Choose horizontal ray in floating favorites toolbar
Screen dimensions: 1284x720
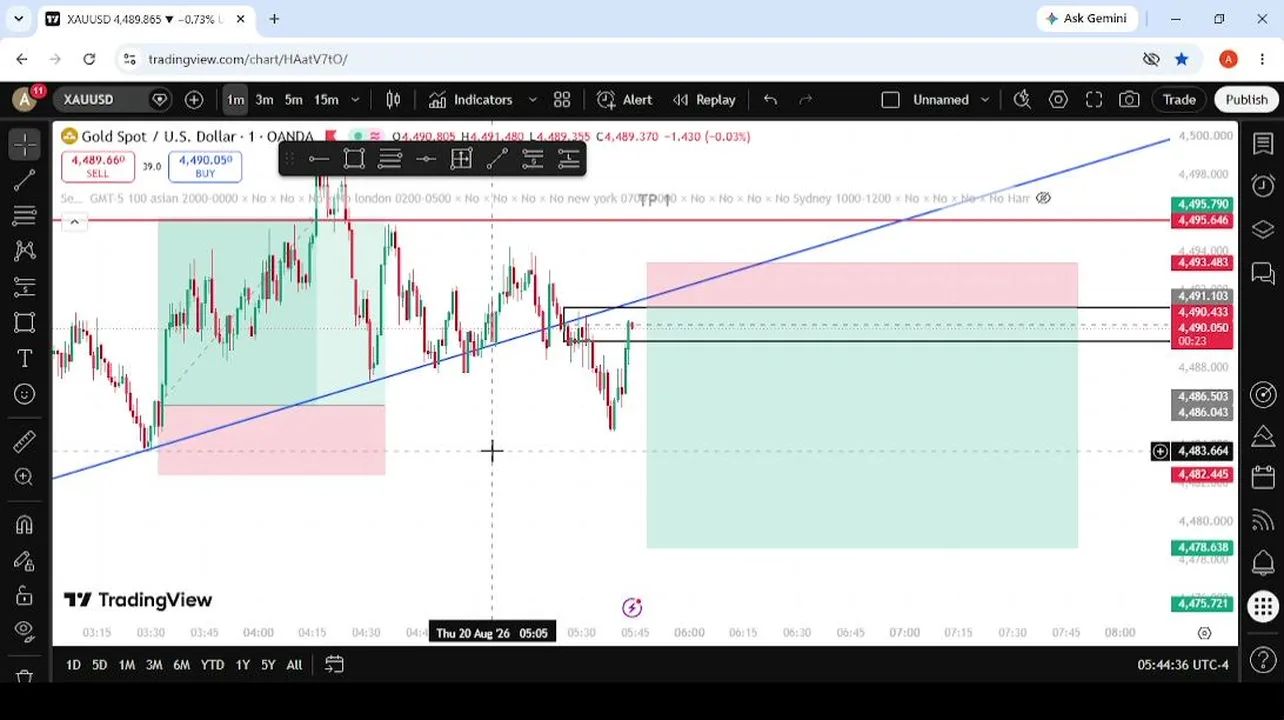[318, 158]
